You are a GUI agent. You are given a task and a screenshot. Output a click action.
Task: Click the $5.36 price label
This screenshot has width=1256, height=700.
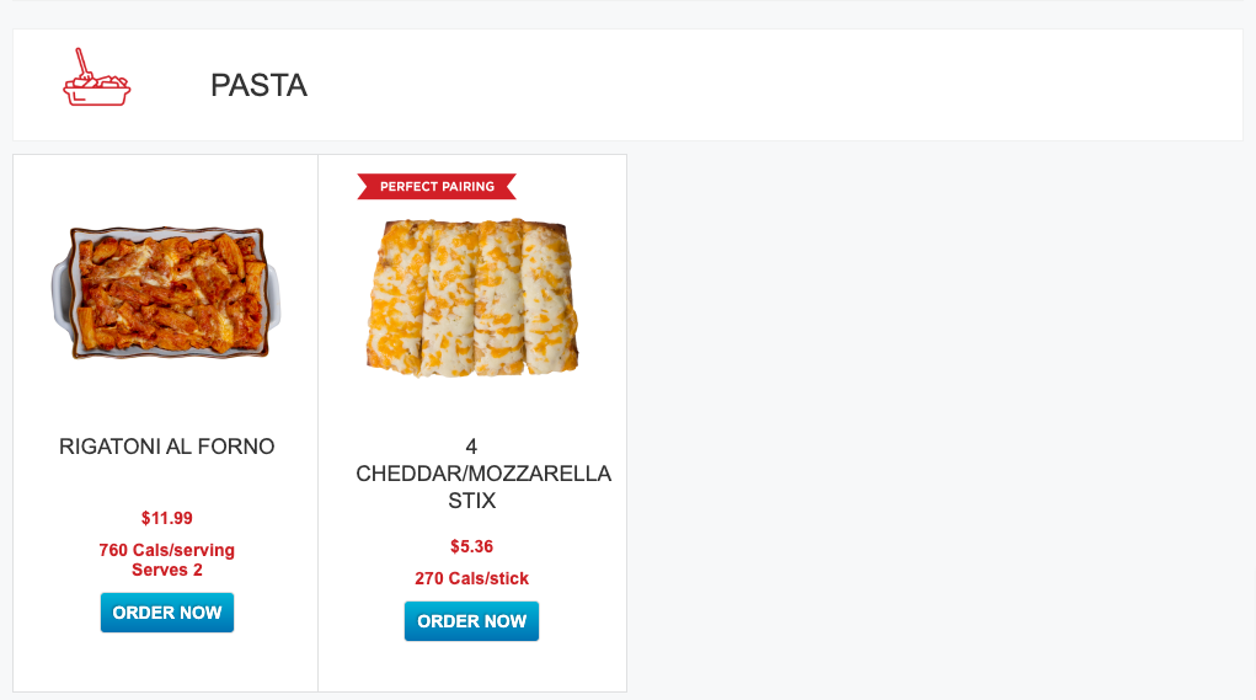coord(471,546)
